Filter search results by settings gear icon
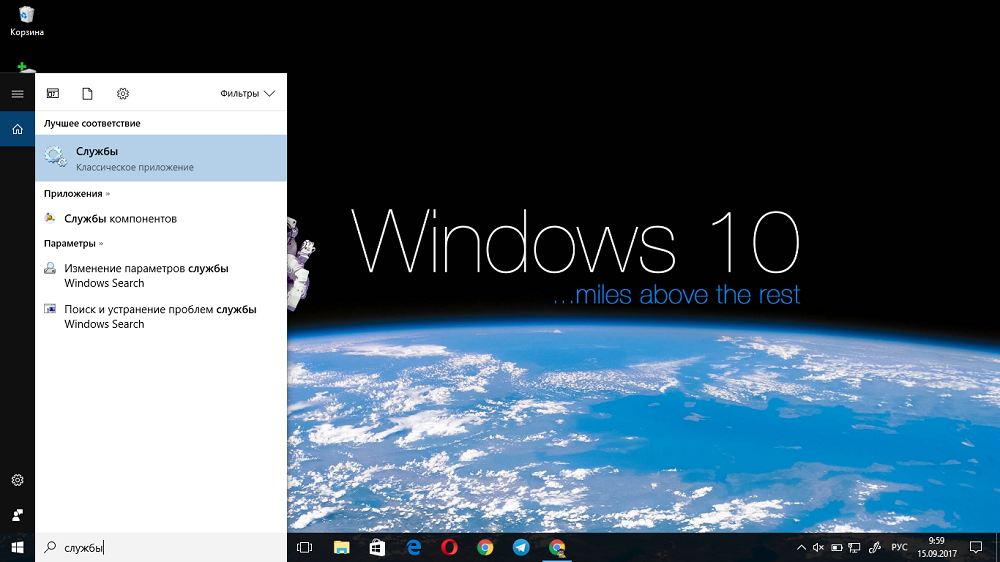The width and height of the screenshot is (1000, 562). [x=123, y=94]
